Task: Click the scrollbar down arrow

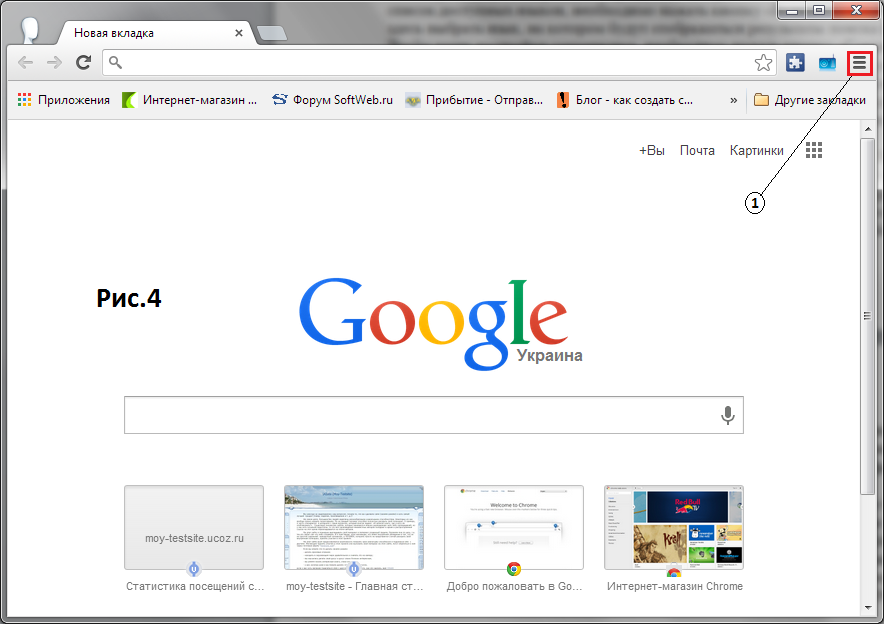Action: click(x=868, y=608)
